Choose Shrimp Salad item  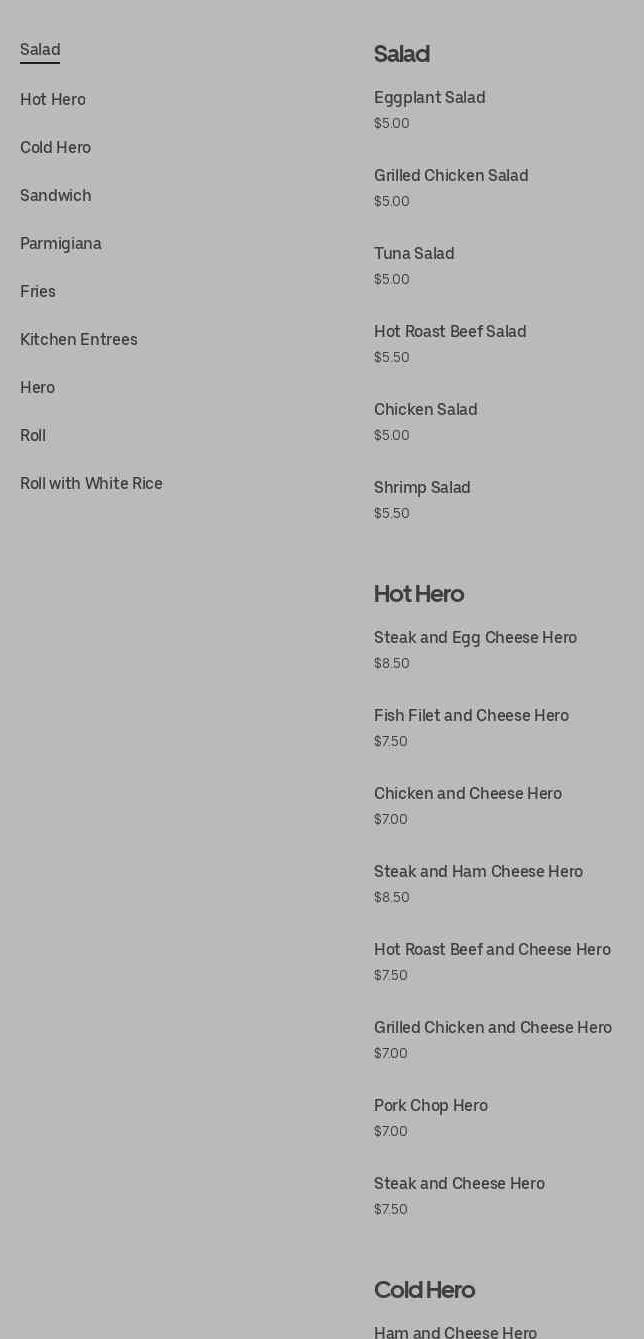tap(422, 488)
